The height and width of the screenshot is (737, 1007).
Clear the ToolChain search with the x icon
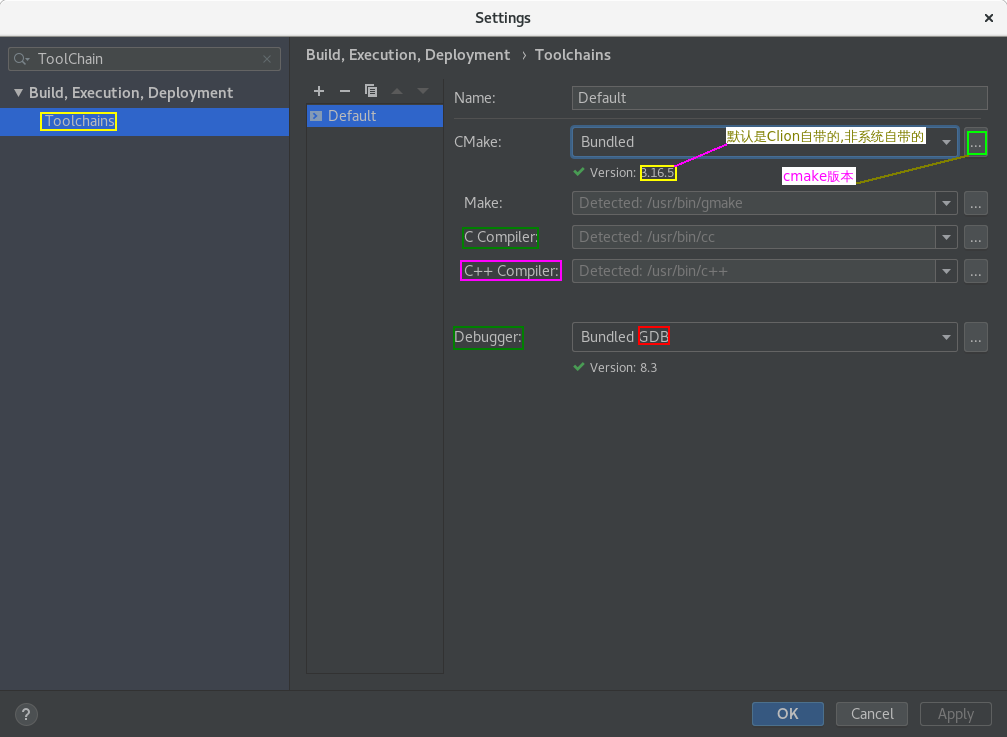click(267, 59)
